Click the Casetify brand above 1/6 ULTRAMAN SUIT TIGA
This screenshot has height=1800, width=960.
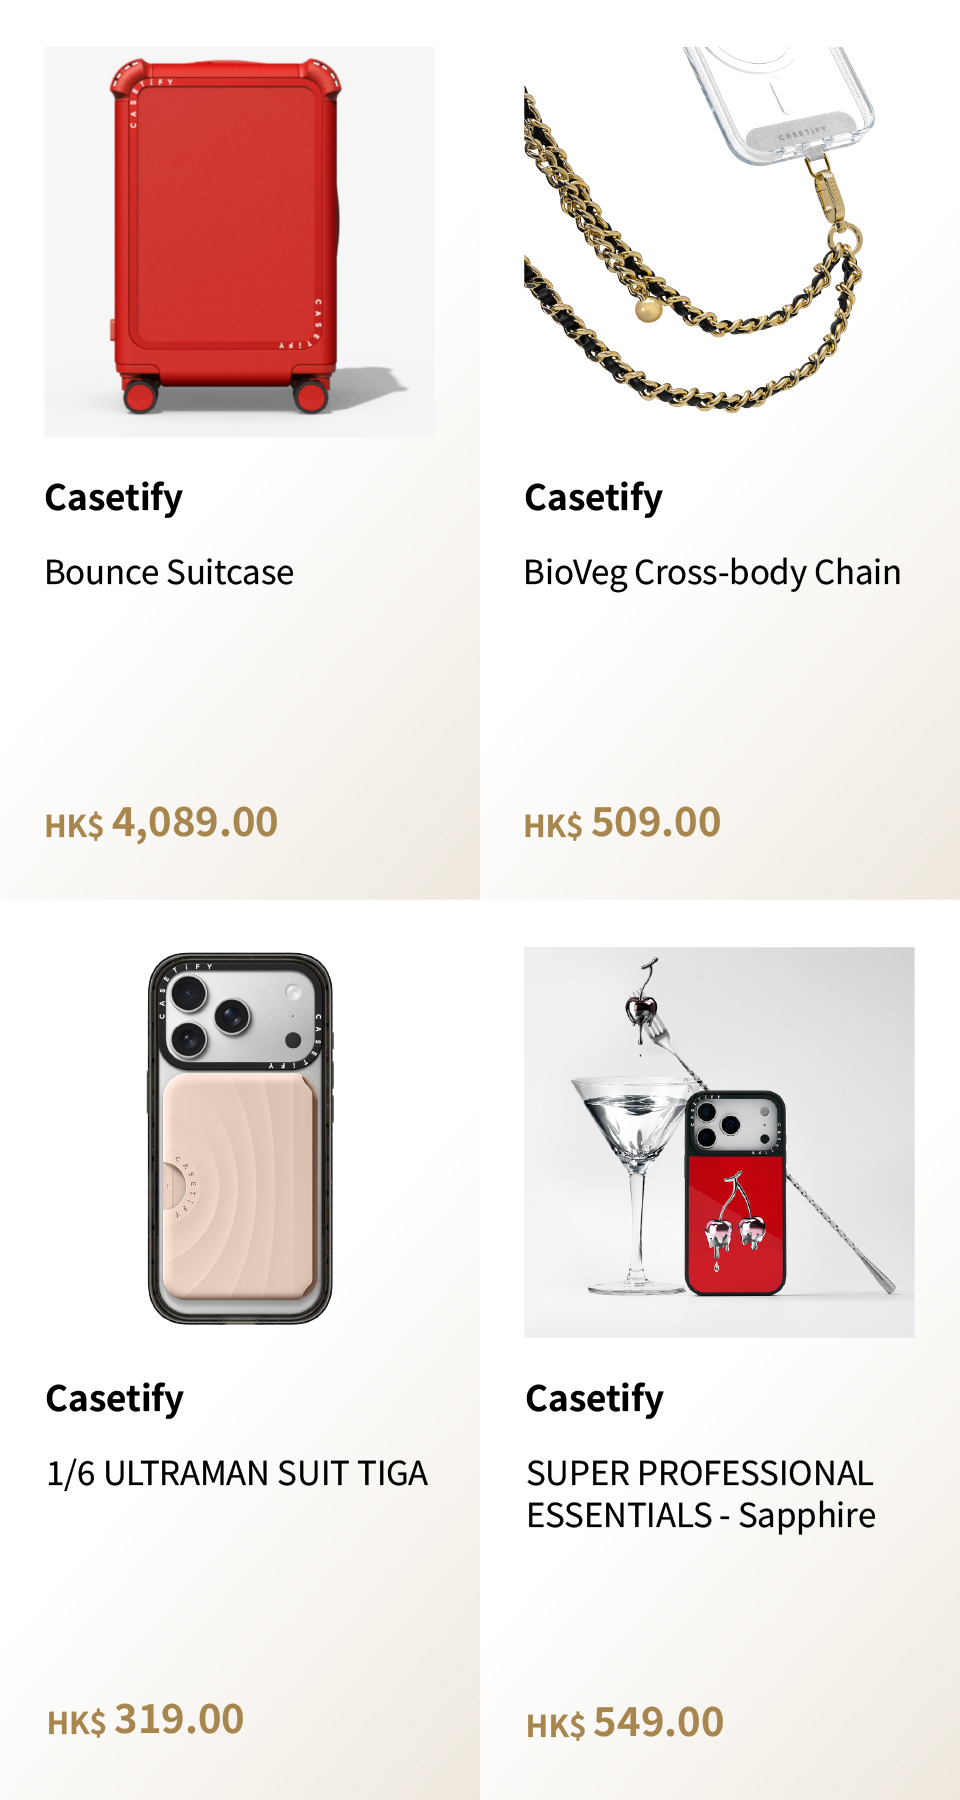click(115, 1399)
